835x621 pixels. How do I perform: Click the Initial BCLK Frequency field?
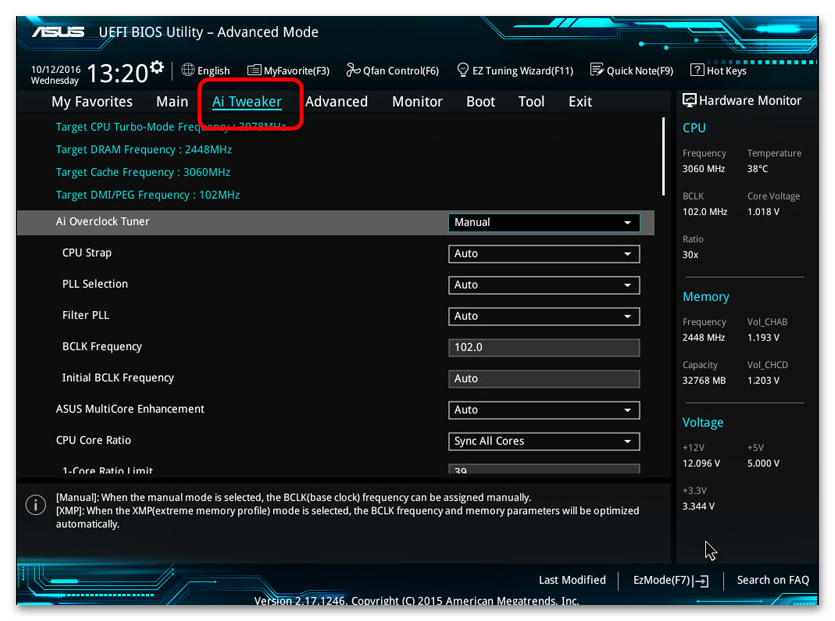click(544, 379)
